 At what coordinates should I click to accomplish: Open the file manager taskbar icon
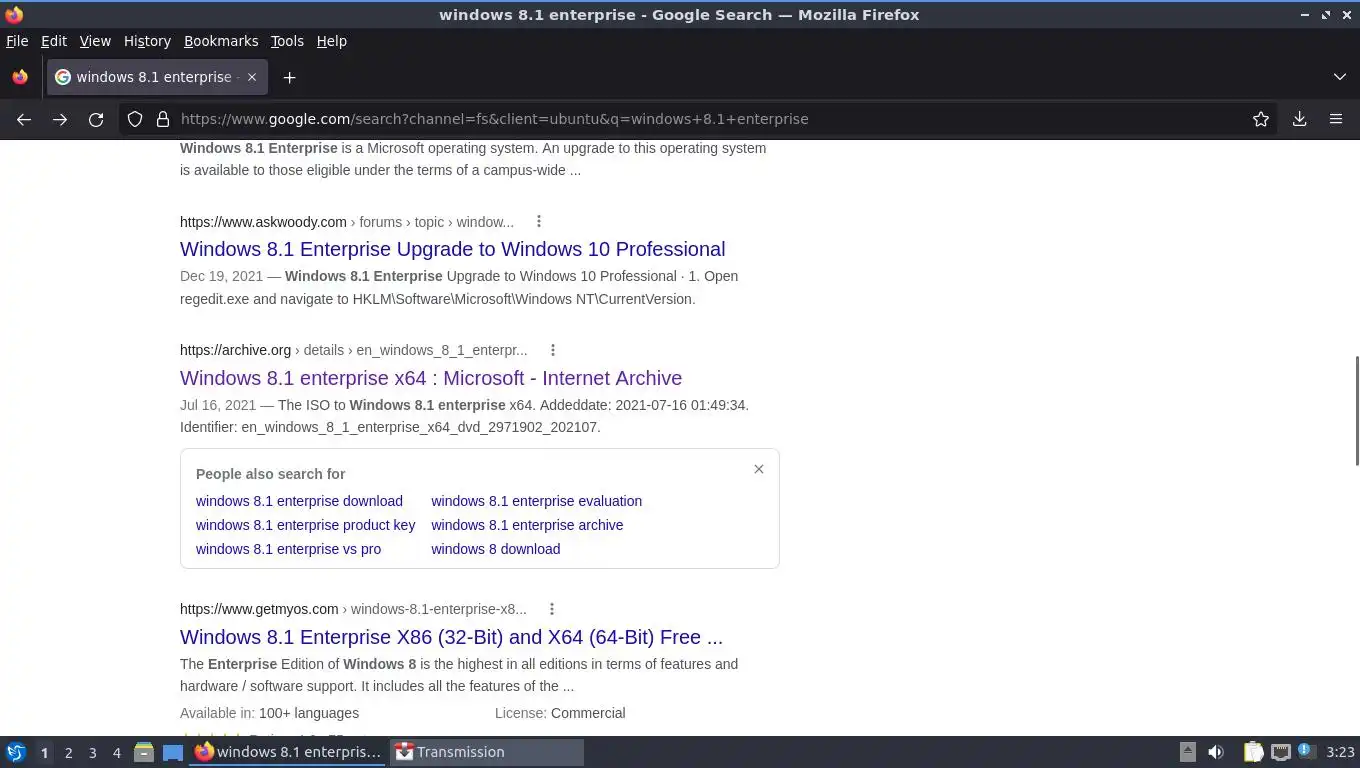click(x=144, y=752)
